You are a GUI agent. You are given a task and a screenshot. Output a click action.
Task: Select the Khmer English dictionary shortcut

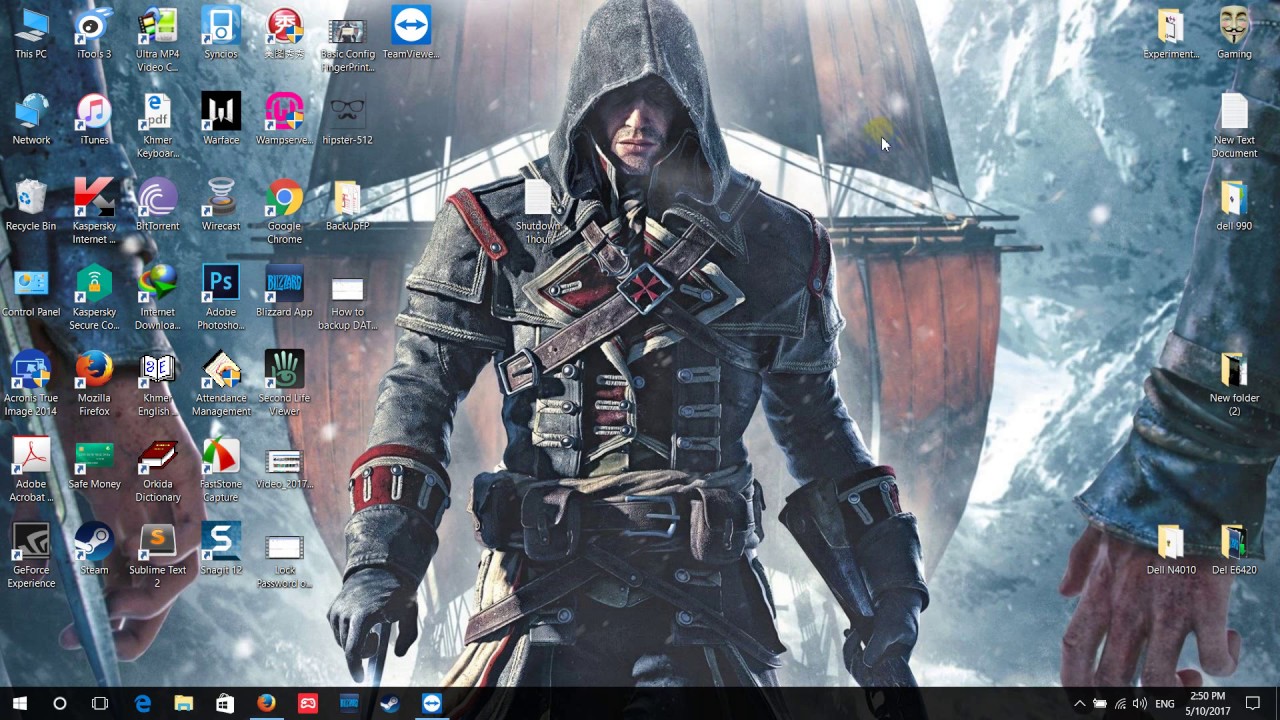click(157, 384)
